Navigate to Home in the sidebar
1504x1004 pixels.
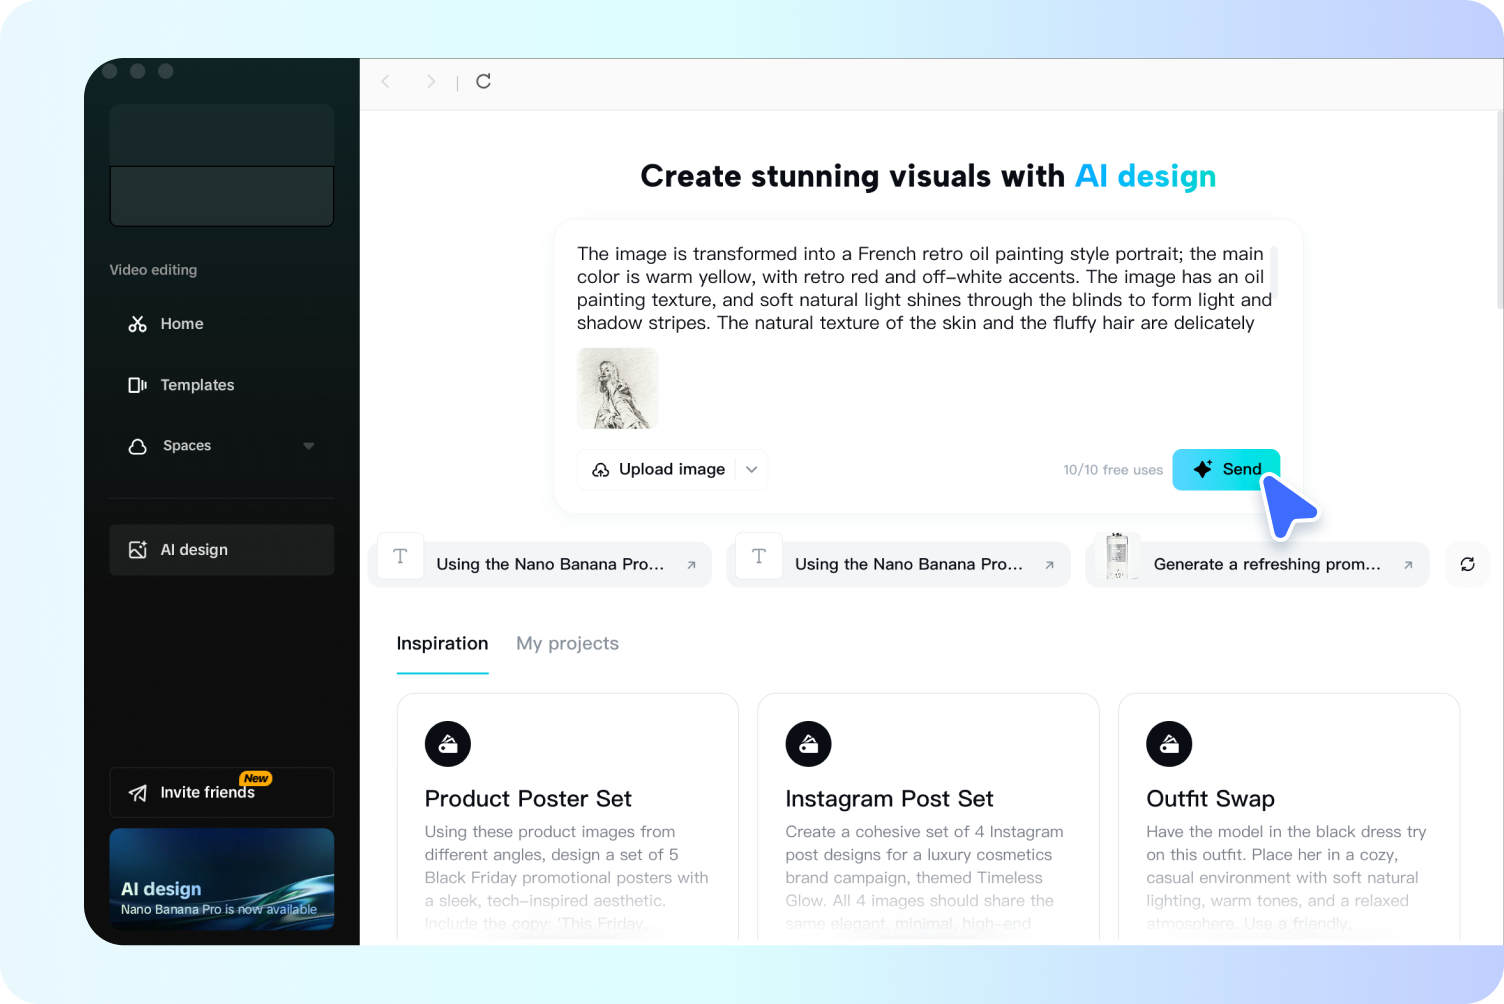pos(181,323)
